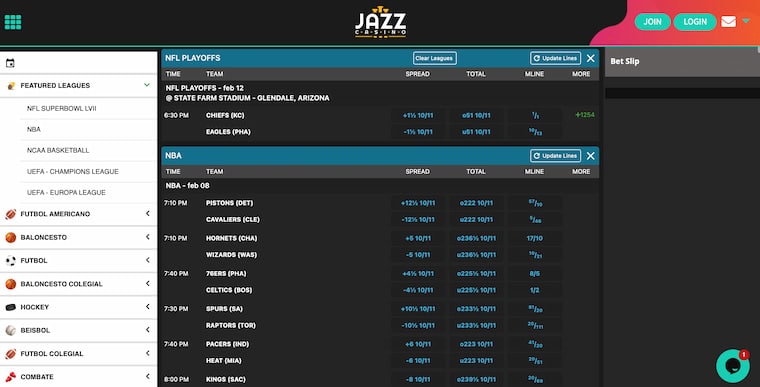Pick Chiefs game total o51 10/11
Image resolution: width=760 pixels, height=387 pixels.
tap(476, 115)
